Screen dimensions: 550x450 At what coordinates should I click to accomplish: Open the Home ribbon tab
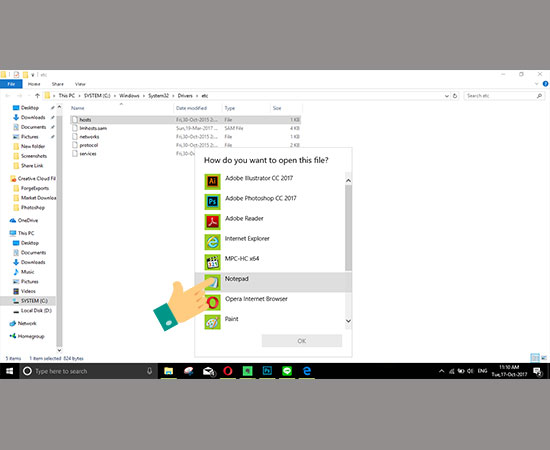[x=34, y=84]
